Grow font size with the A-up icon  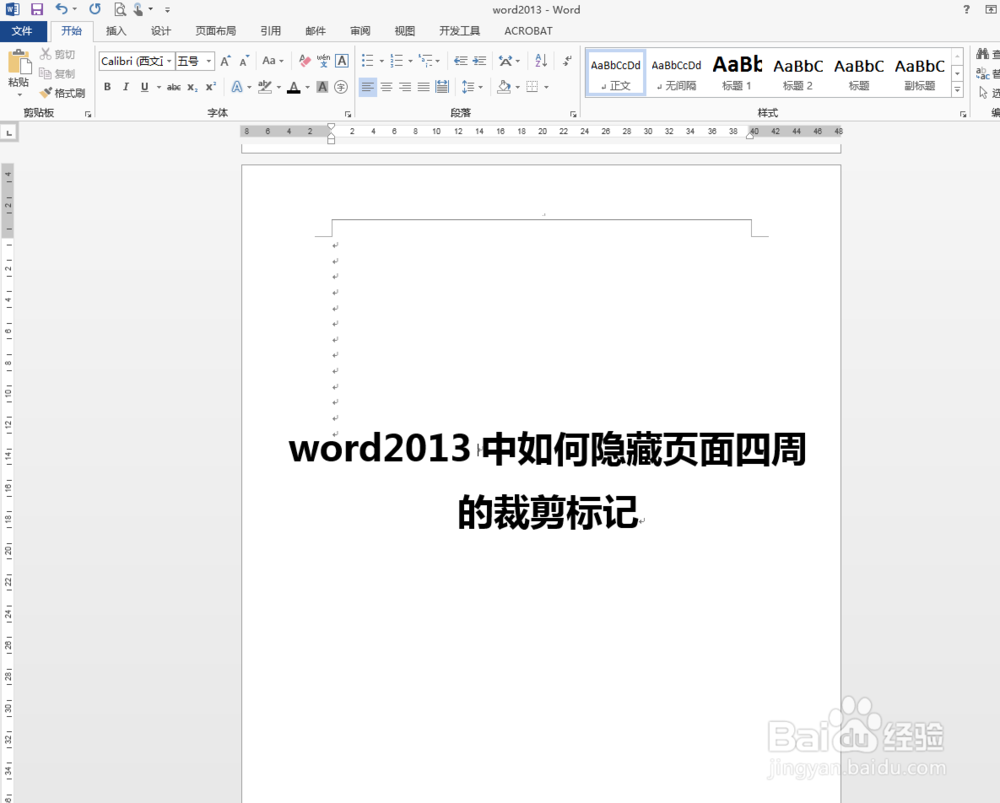(224, 61)
